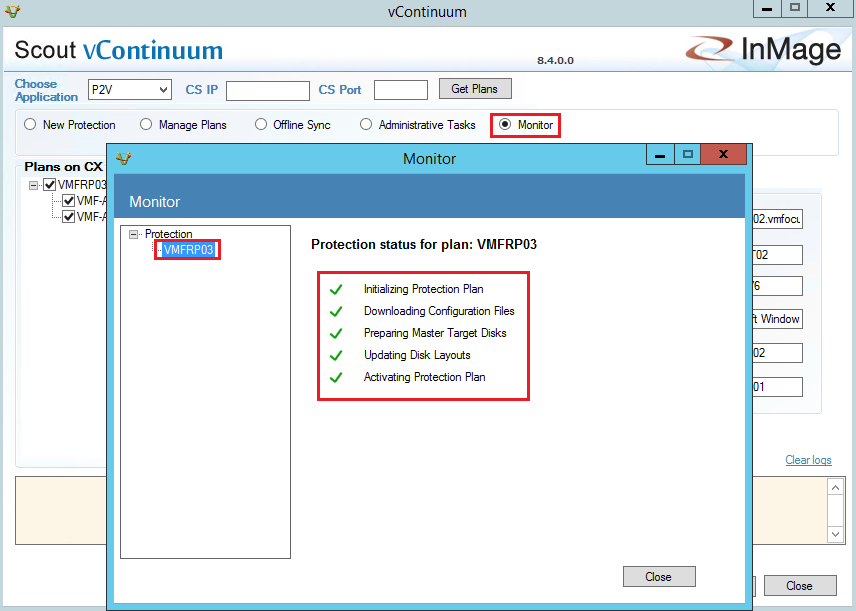This screenshot has width=856, height=611.
Task: Click the checkmark beside Activating Protection Plan
Action: 336,377
